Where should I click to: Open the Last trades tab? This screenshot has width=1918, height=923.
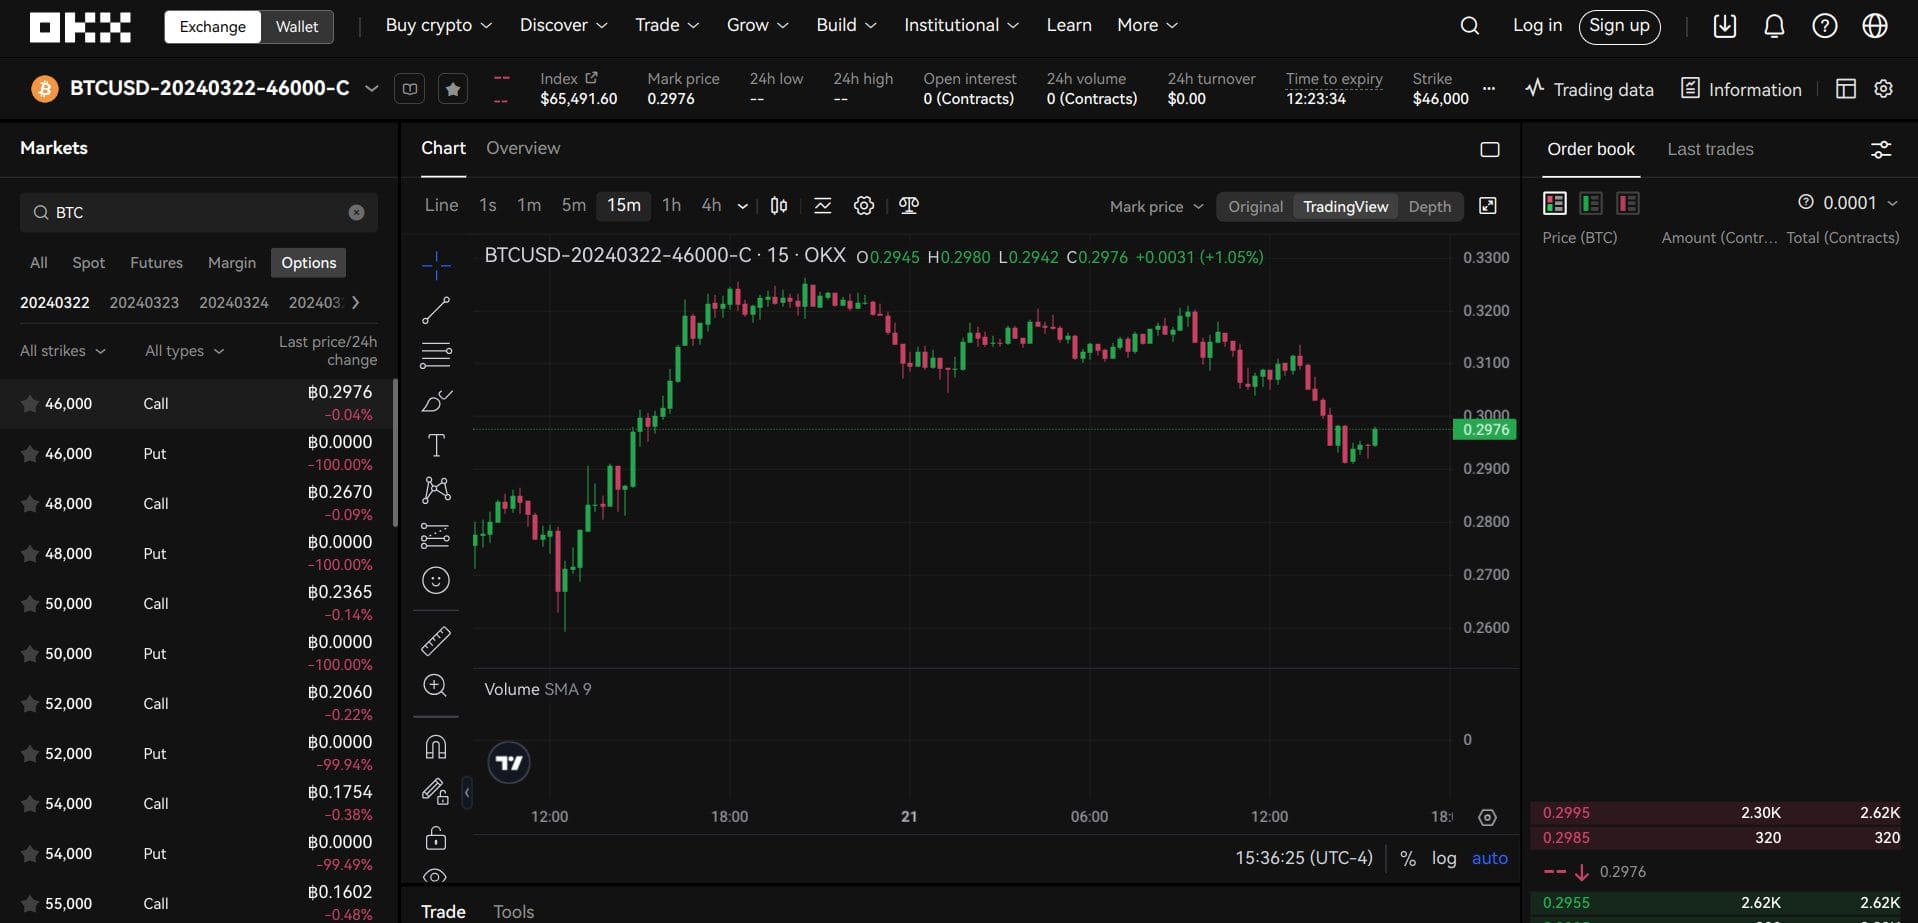click(x=1709, y=148)
